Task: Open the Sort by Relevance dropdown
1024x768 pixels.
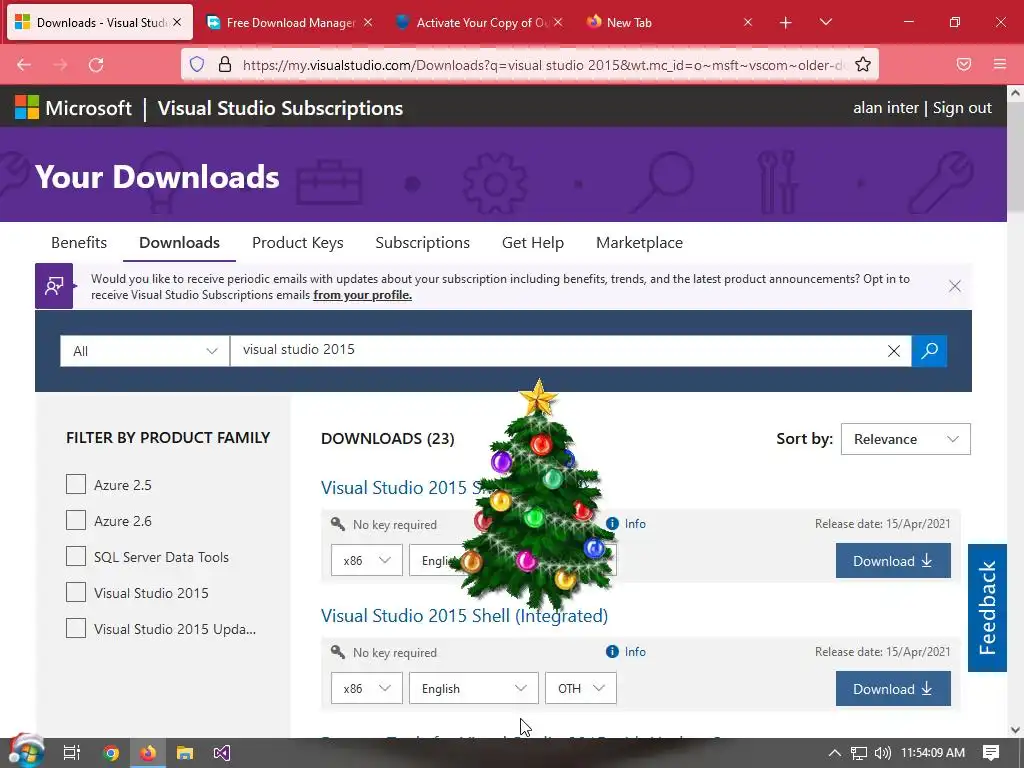Action: (x=905, y=439)
